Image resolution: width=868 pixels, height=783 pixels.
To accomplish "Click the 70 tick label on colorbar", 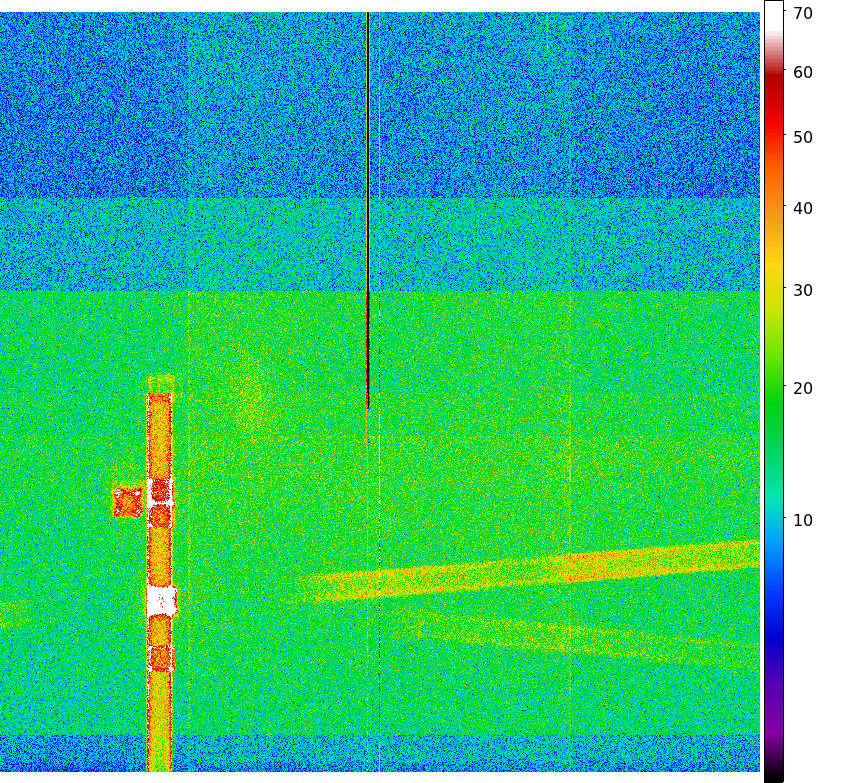I will point(803,13).
